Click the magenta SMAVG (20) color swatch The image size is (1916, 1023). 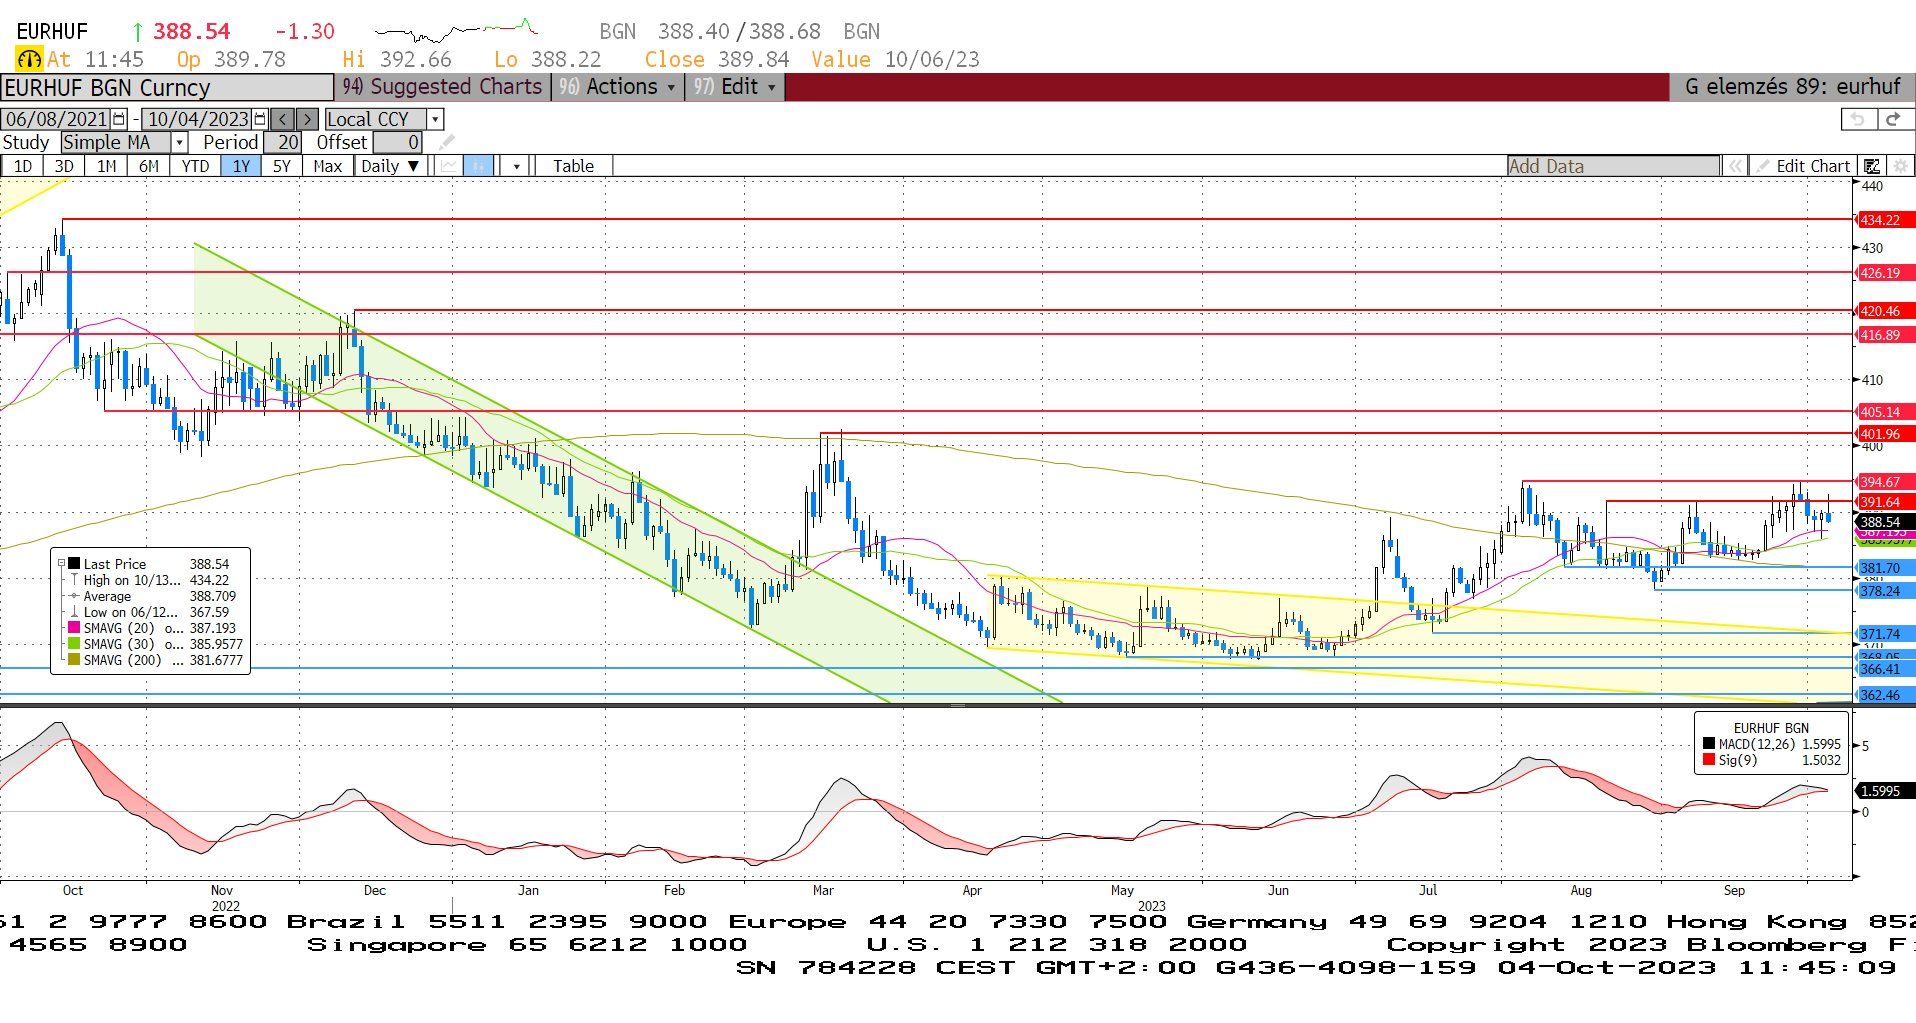(x=74, y=628)
